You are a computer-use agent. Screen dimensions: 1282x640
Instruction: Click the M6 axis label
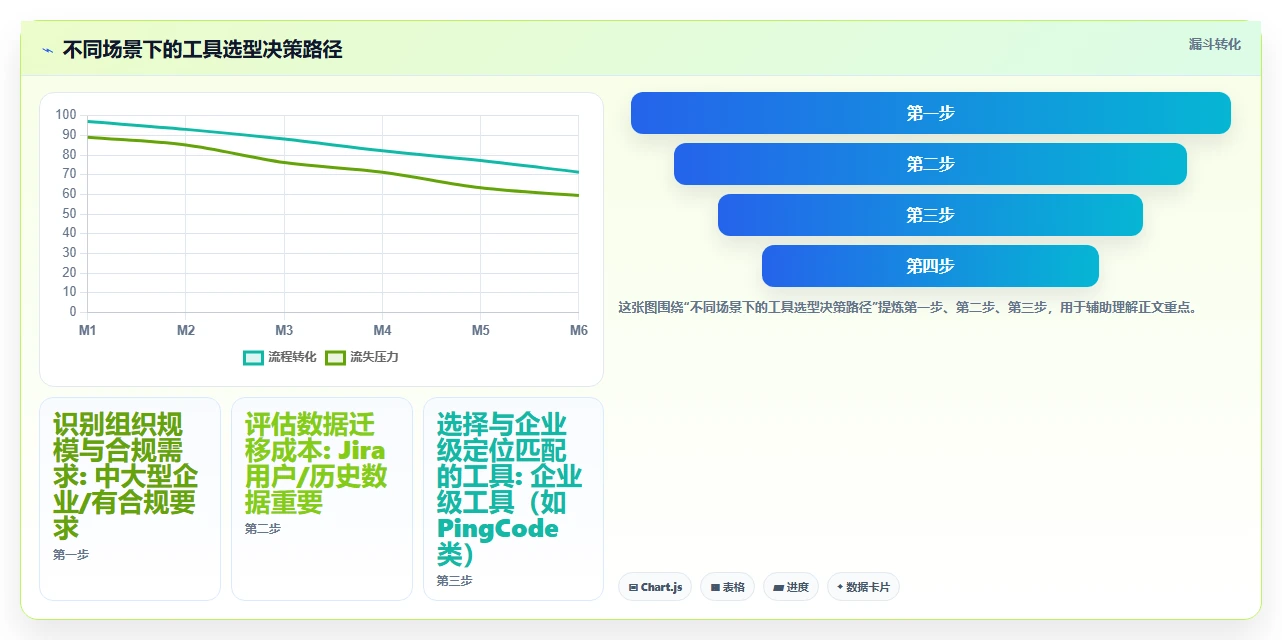coord(578,330)
